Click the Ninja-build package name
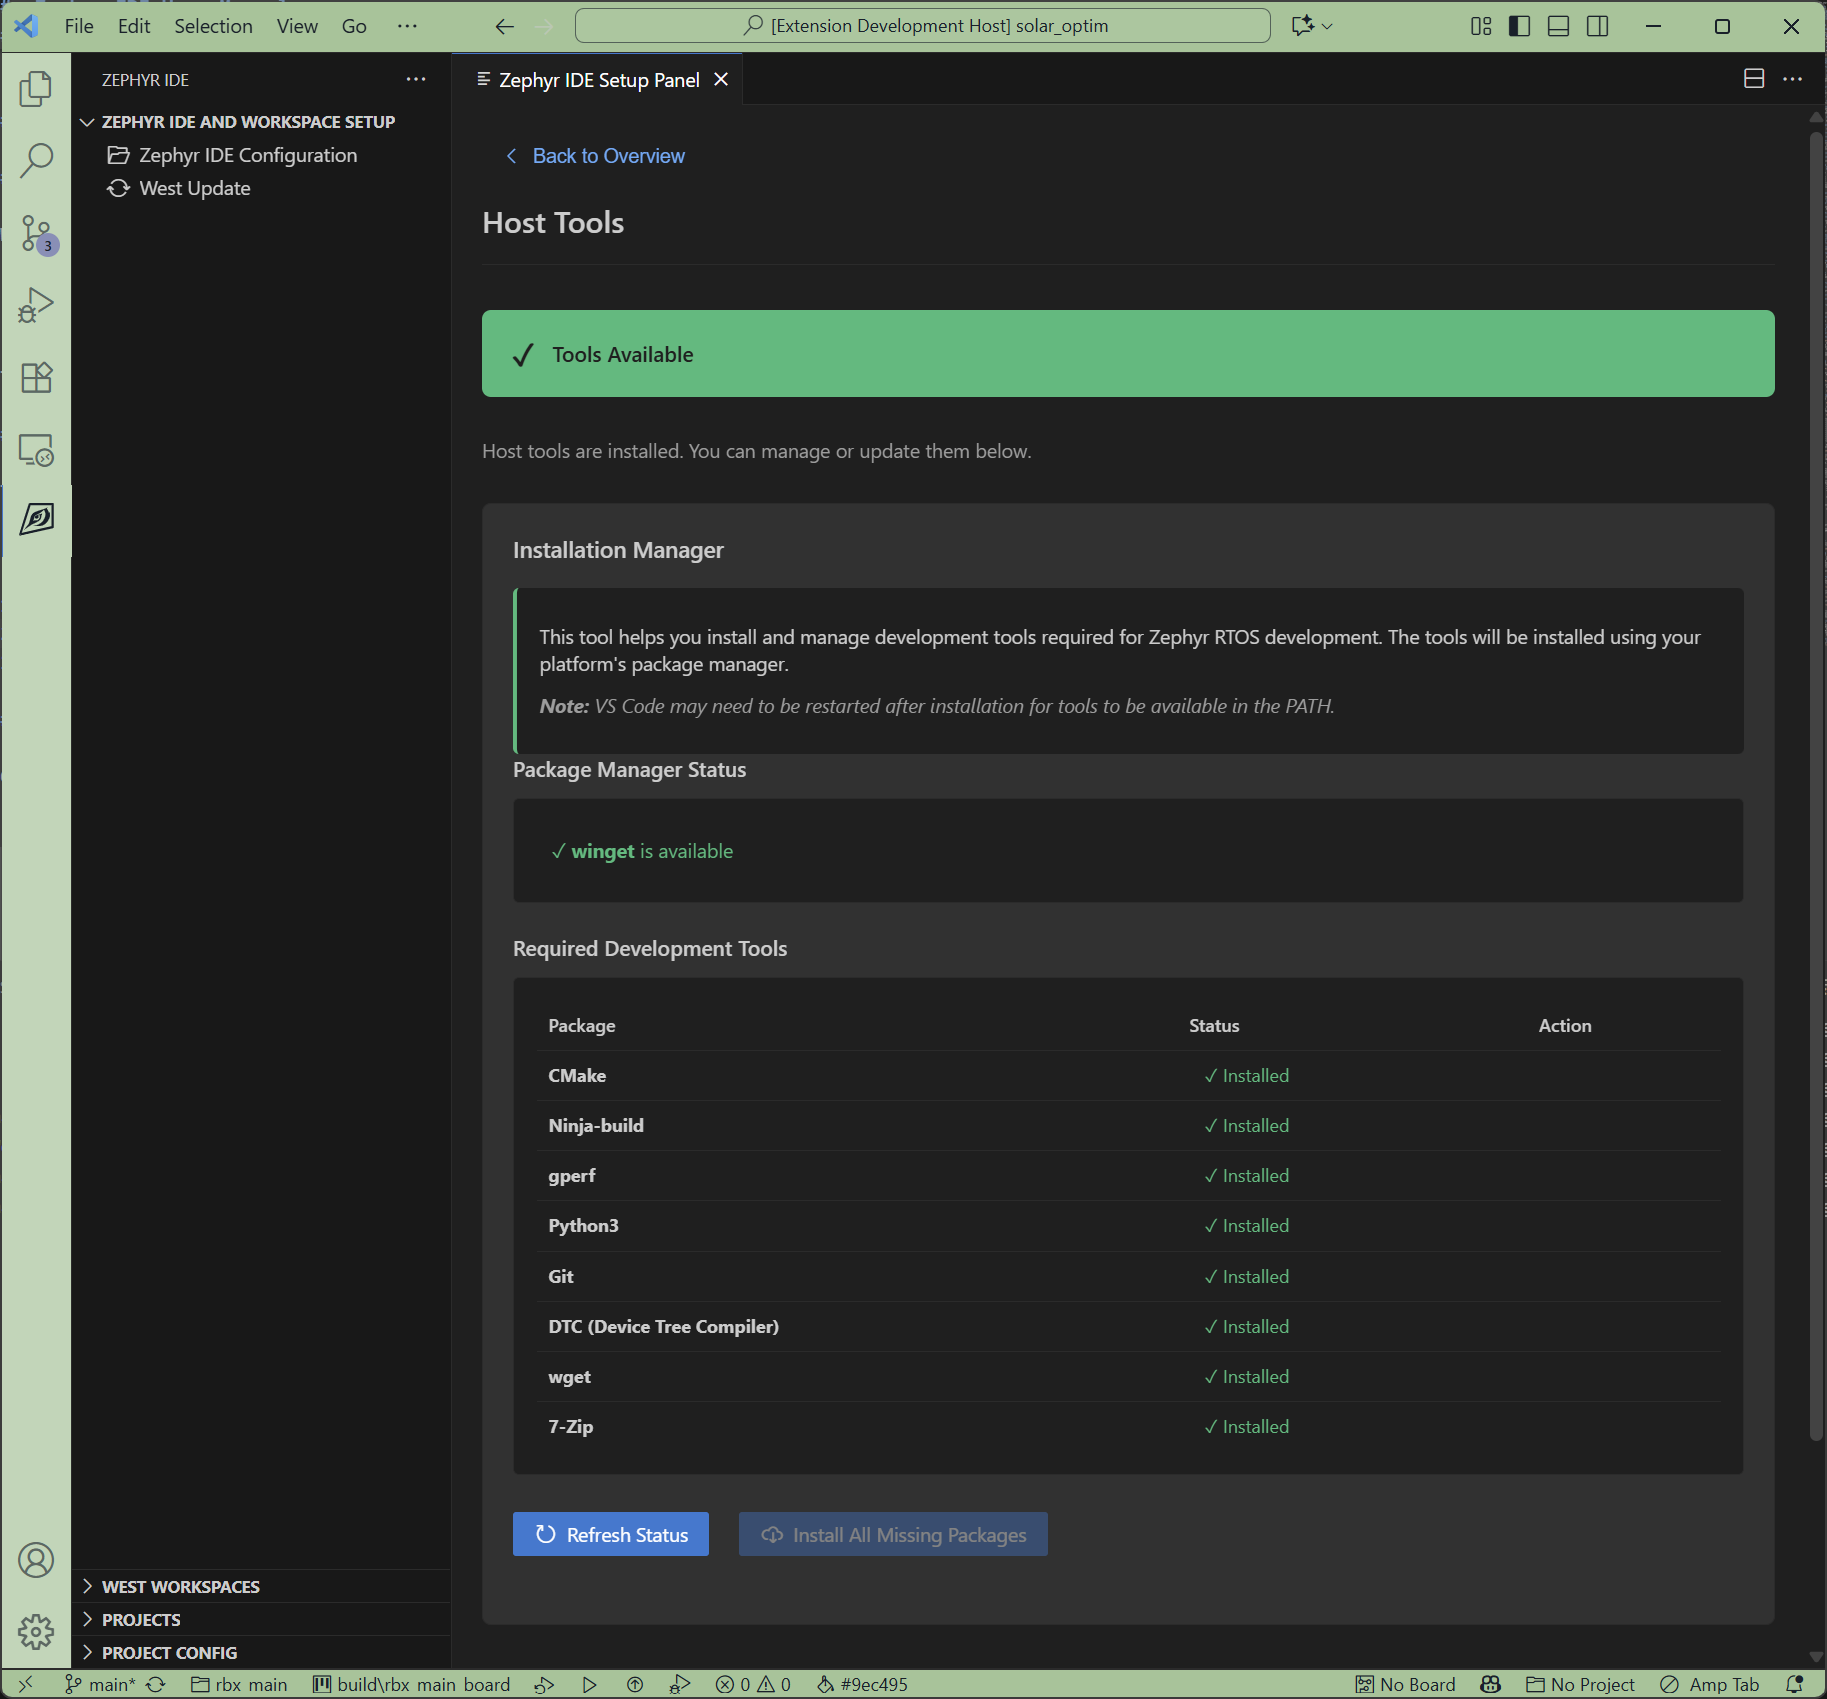Screen dimensions: 1827x1699 596,1125
